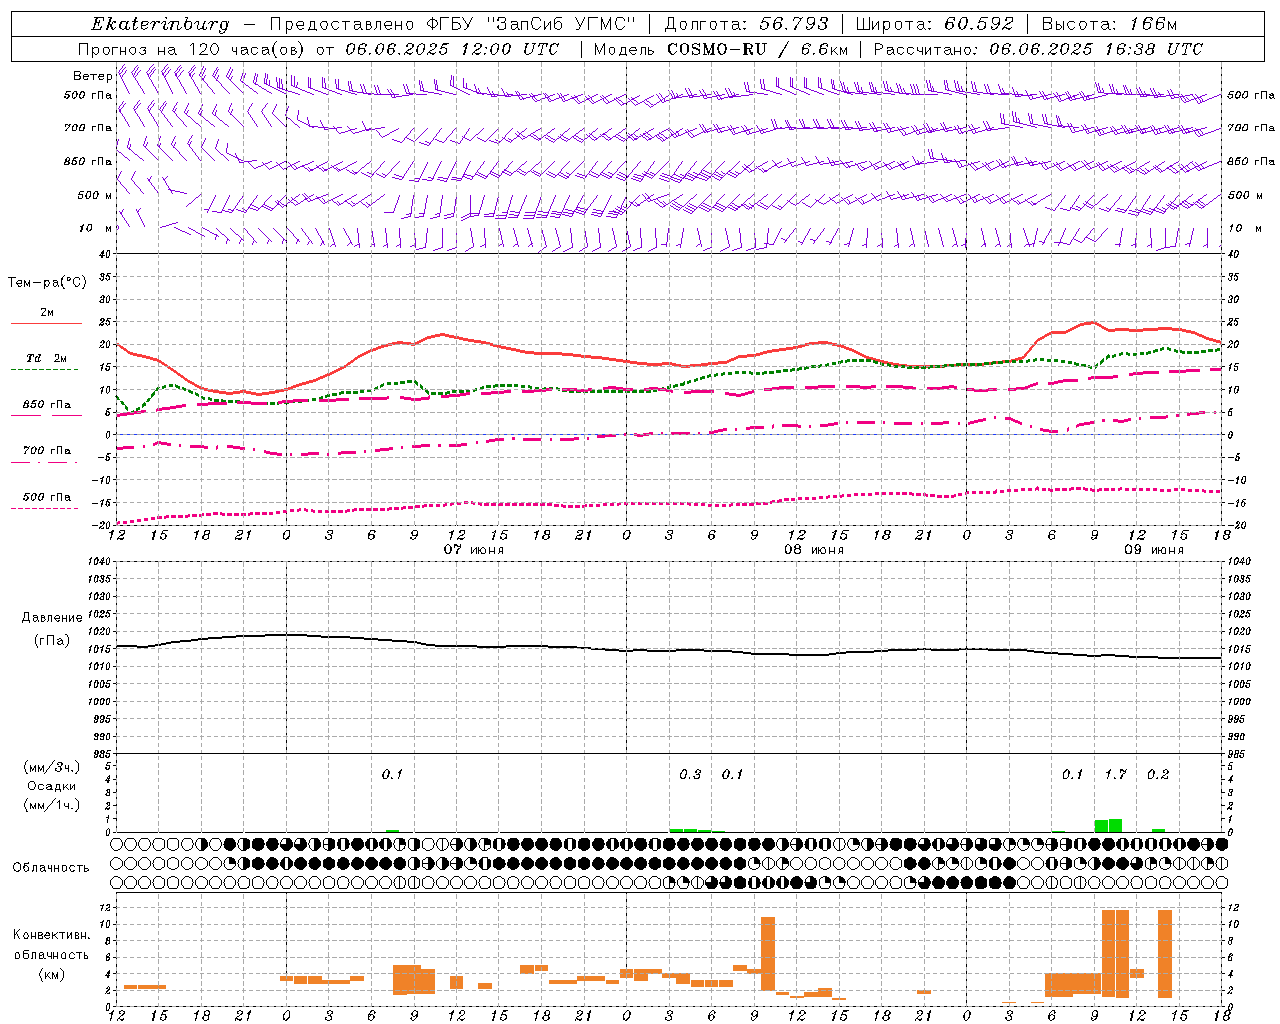The width and height of the screenshot is (1280, 1024).
Task: Click the '(км)' convective height unit
Action: pos(52,974)
